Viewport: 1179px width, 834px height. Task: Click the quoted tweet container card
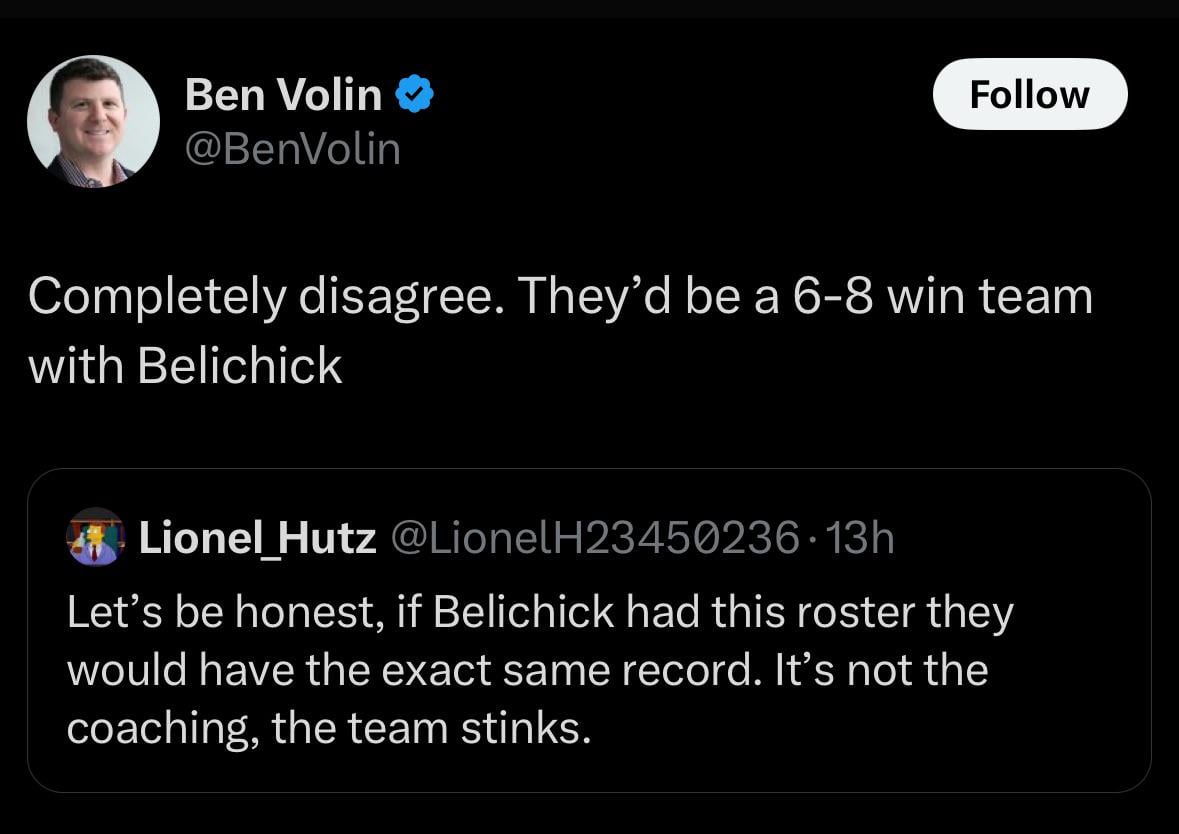pos(590,630)
